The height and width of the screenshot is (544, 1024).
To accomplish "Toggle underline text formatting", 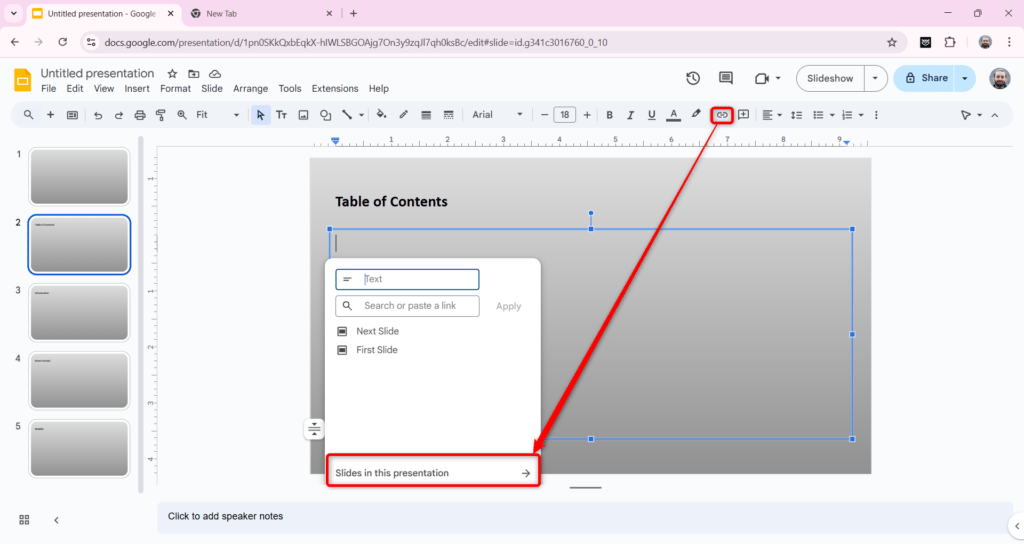I will point(651,115).
